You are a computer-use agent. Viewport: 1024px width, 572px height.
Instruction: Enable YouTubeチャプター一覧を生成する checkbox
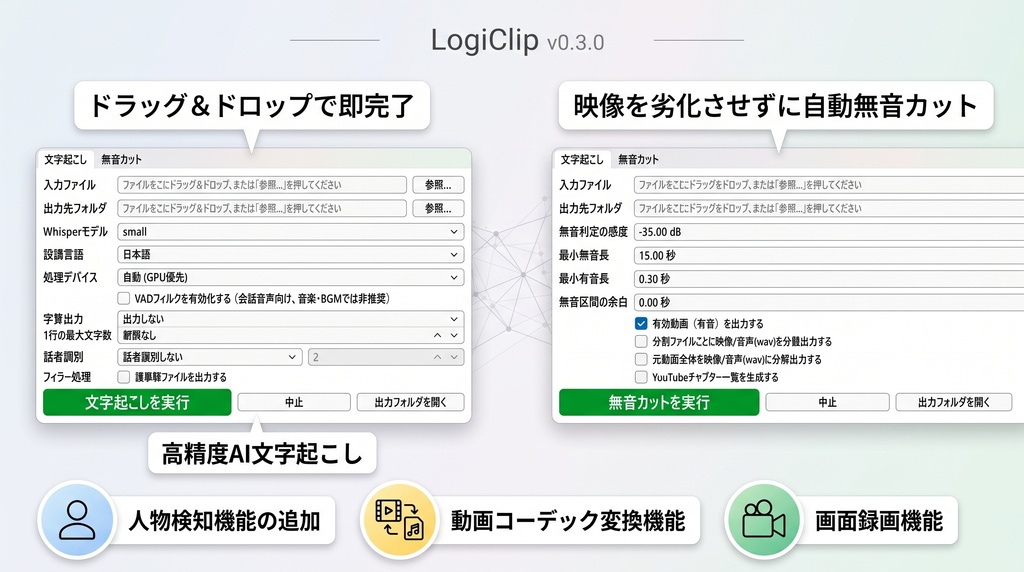641,377
